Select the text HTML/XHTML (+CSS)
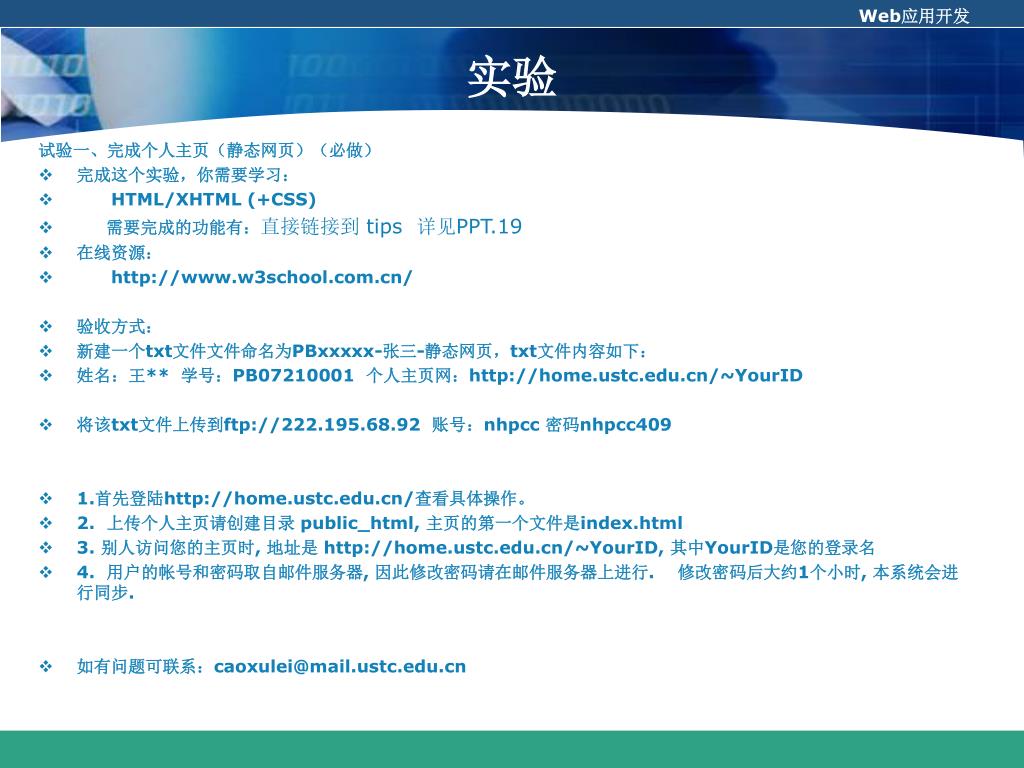1024x768 pixels. point(214,199)
